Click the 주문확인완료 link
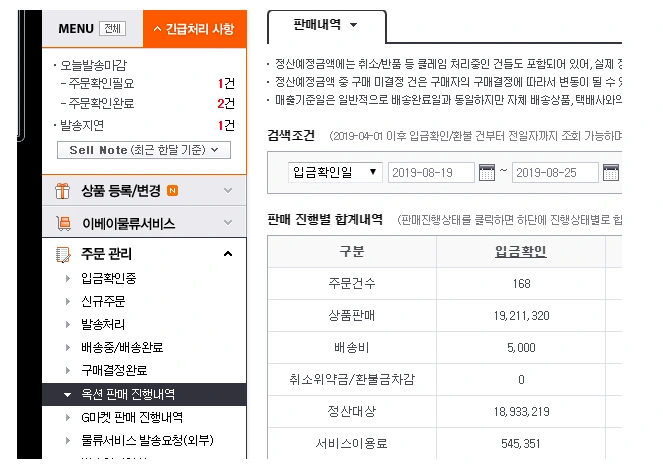Screen dimensions: 663x465 (x=101, y=103)
